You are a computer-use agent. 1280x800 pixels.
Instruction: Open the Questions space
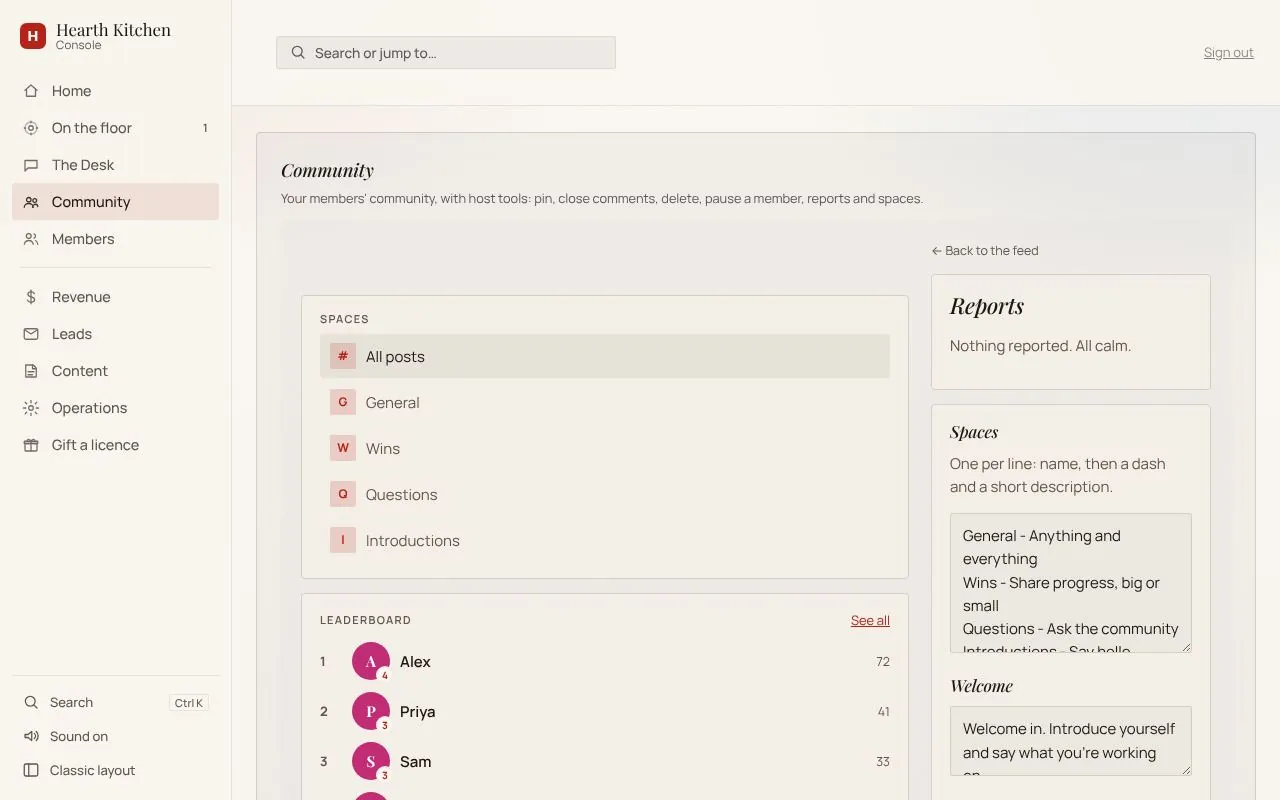605,494
